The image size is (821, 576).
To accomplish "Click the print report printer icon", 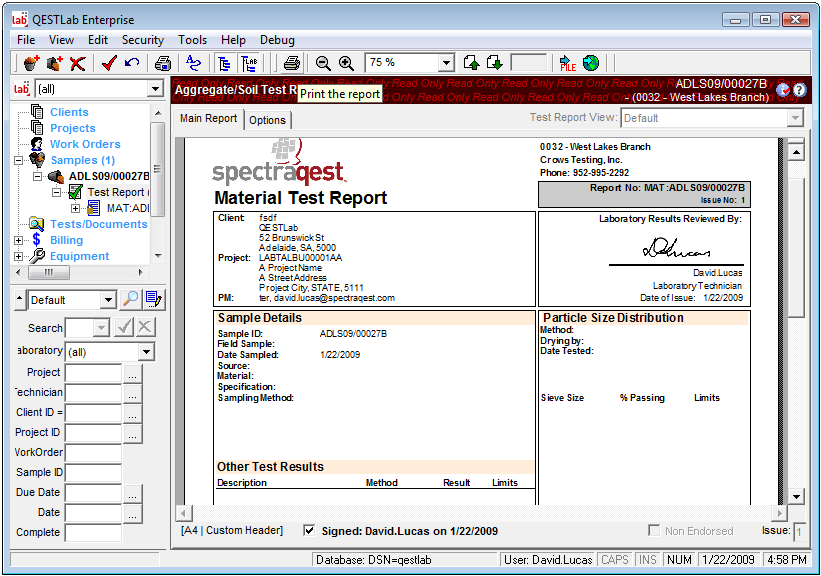I will pyautogui.click(x=291, y=63).
